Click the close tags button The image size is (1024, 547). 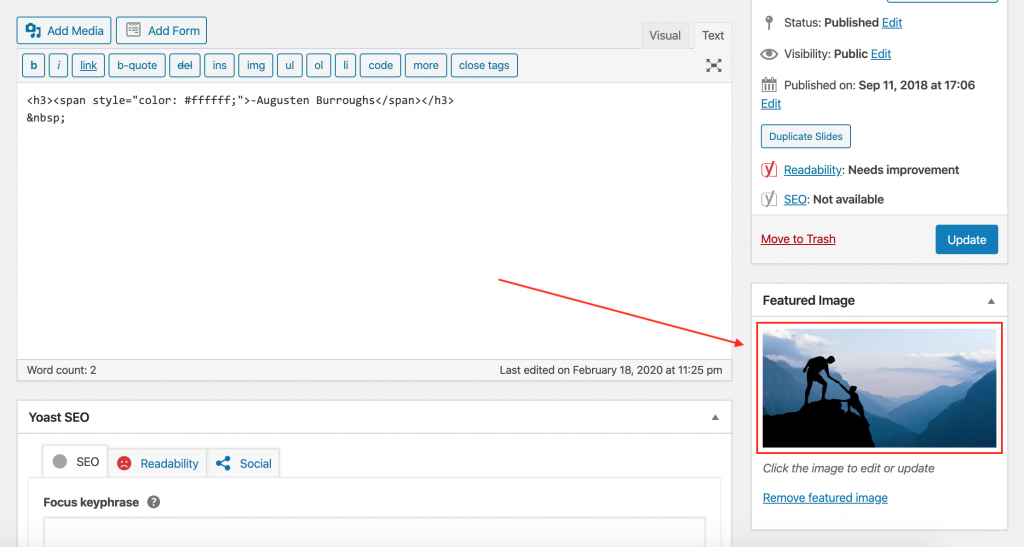pos(484,65)
